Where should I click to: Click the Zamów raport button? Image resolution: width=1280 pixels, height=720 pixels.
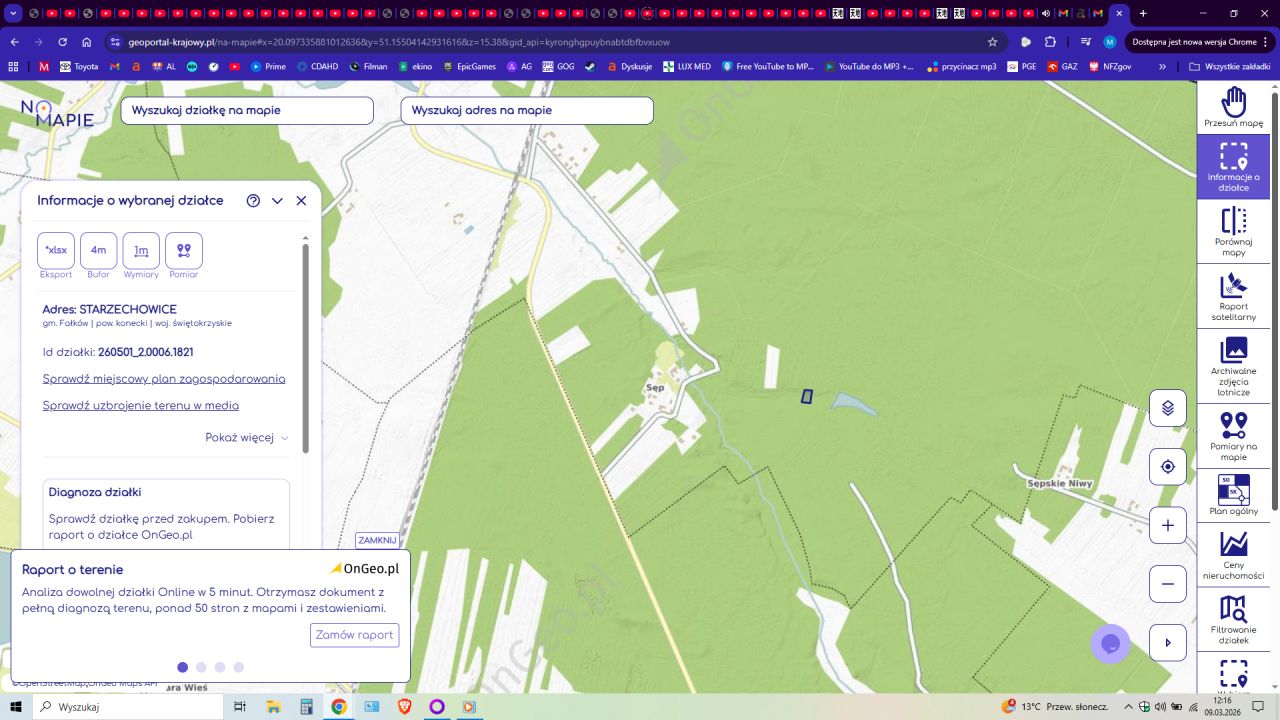354,635
